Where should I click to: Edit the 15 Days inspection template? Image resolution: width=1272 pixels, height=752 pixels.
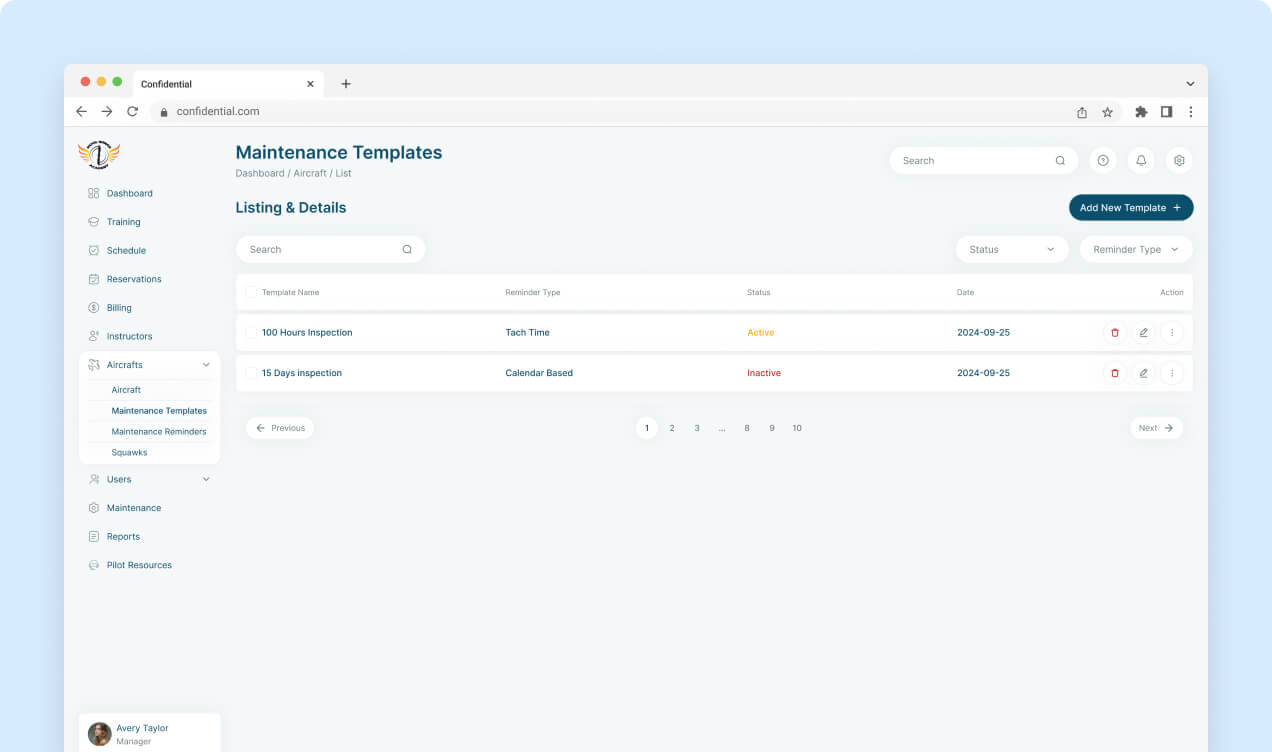coord(1144,373)
